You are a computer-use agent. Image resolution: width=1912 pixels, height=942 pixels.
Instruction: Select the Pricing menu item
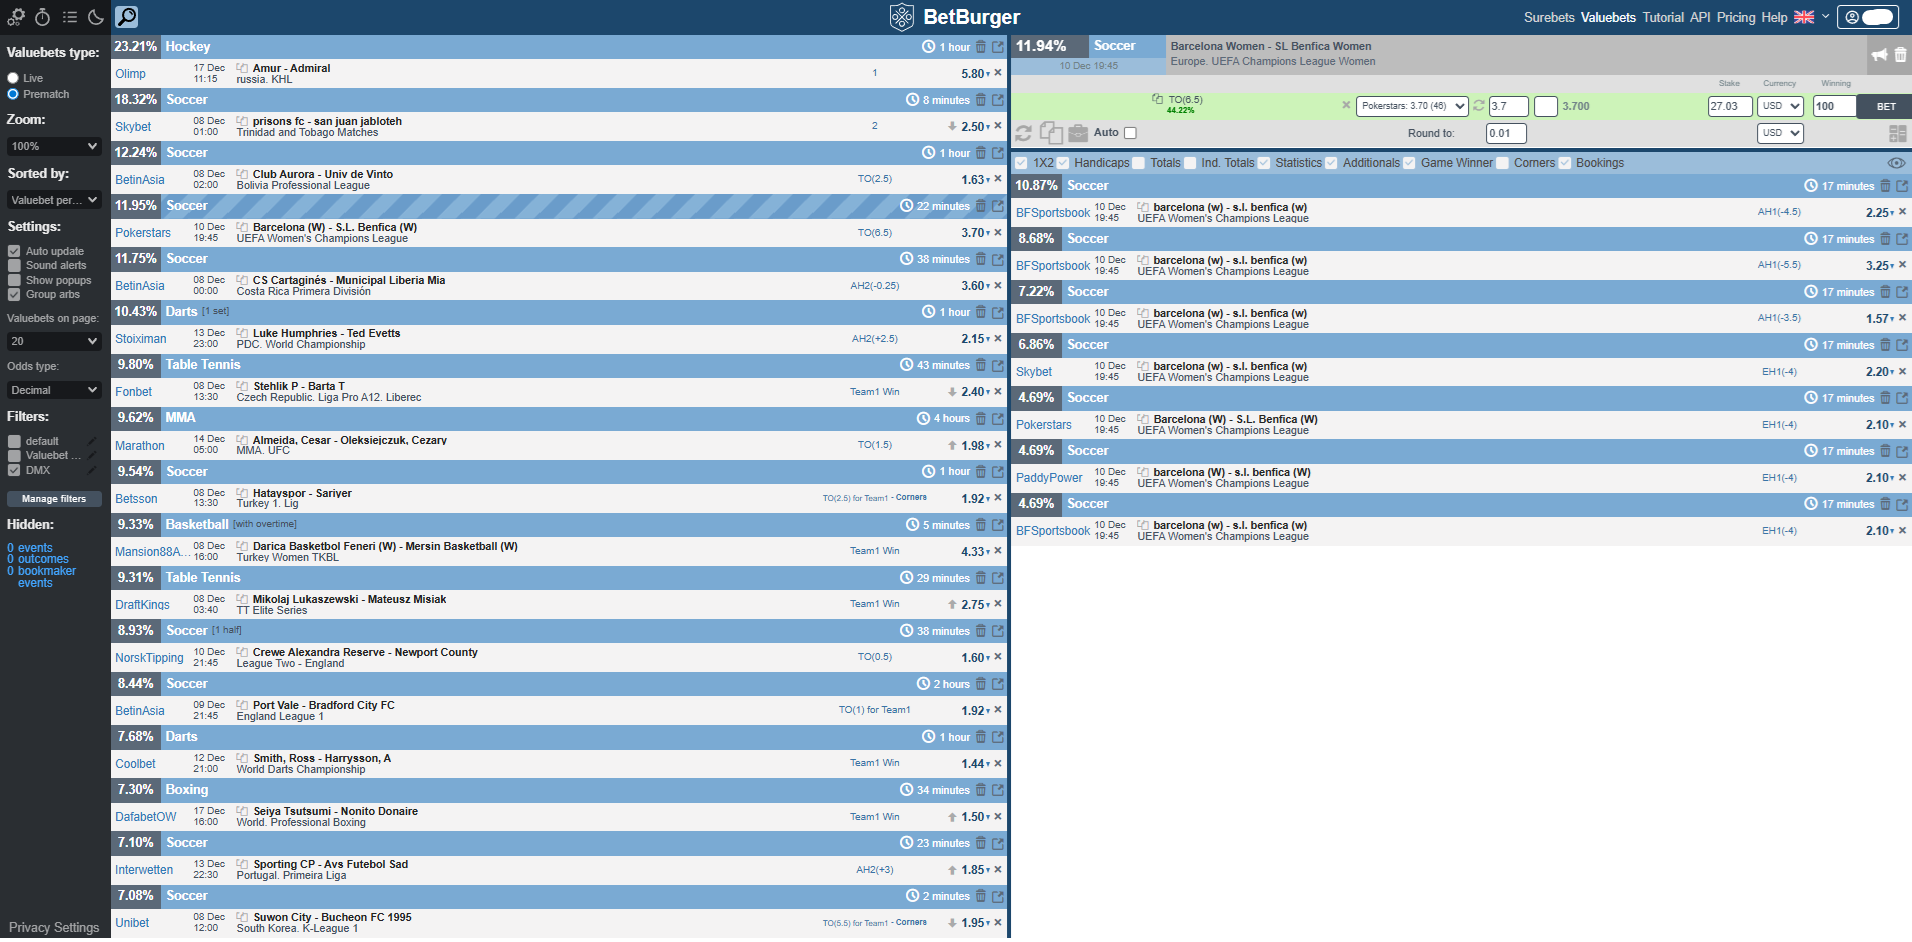(1736, 17)
